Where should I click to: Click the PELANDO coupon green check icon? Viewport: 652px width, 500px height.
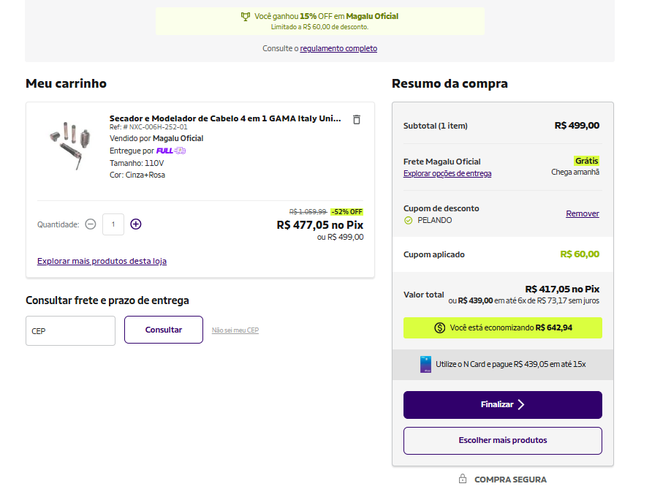click(408, 220)
